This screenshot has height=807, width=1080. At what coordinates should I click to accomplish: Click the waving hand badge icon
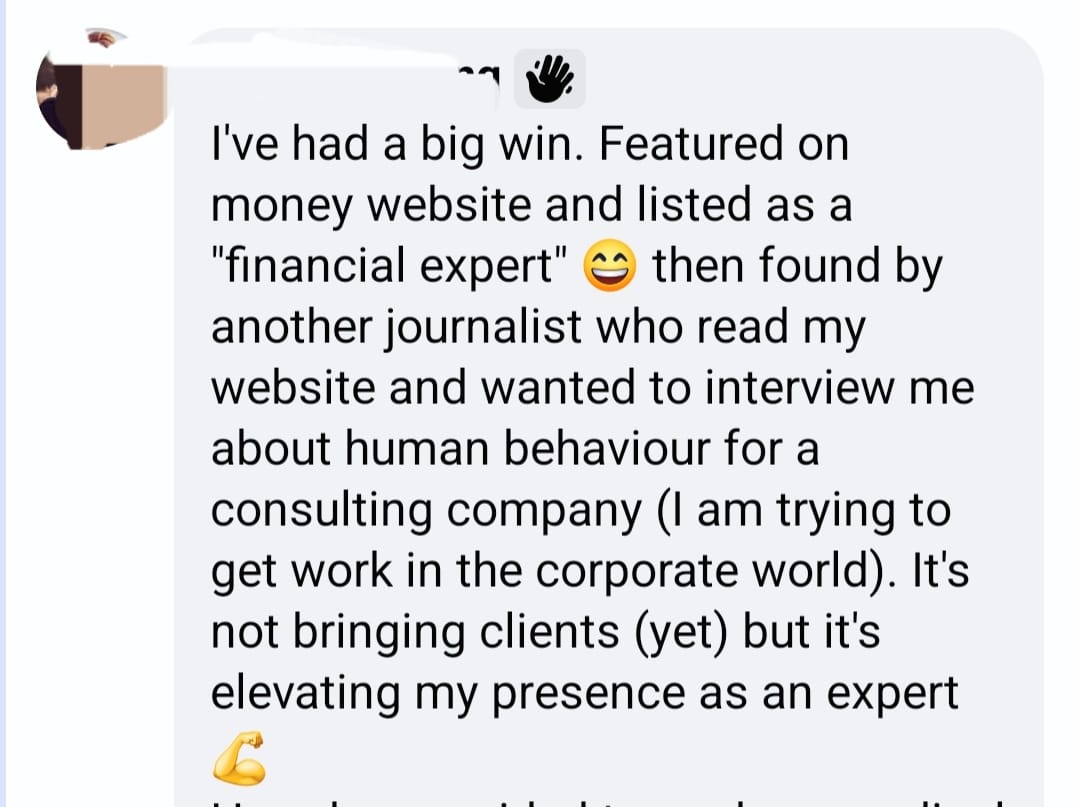point(549,79)
